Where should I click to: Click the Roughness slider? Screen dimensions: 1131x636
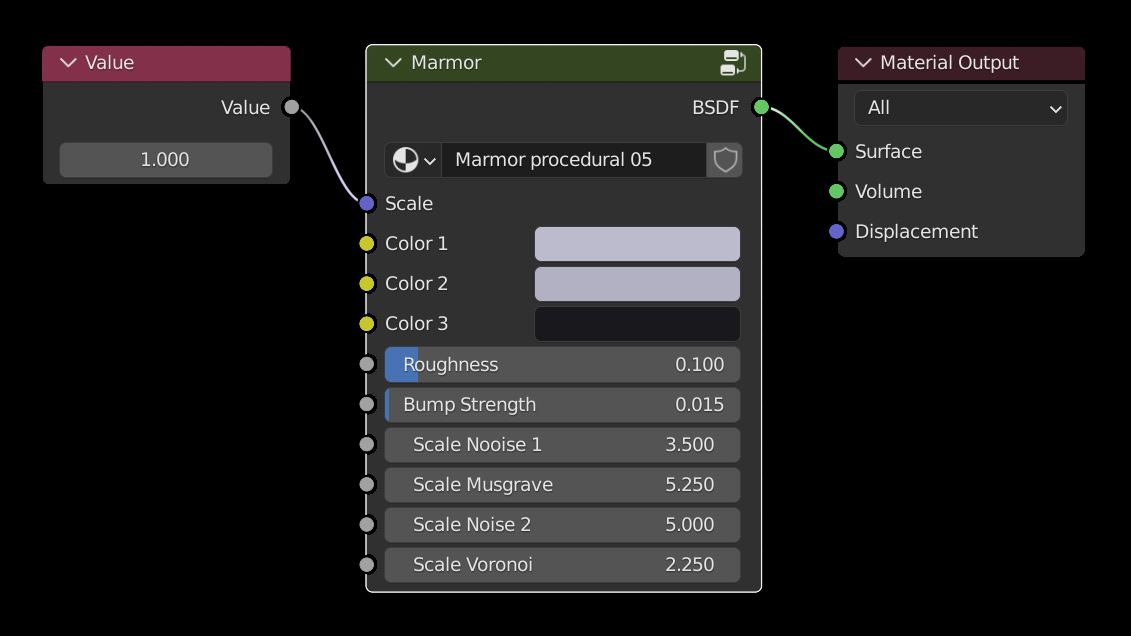[x=562, y=365]
